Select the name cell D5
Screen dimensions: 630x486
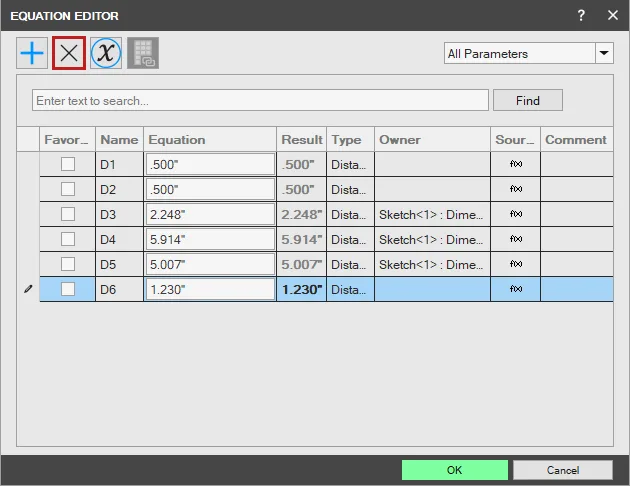pyautogui.click(x=119, y=264)
